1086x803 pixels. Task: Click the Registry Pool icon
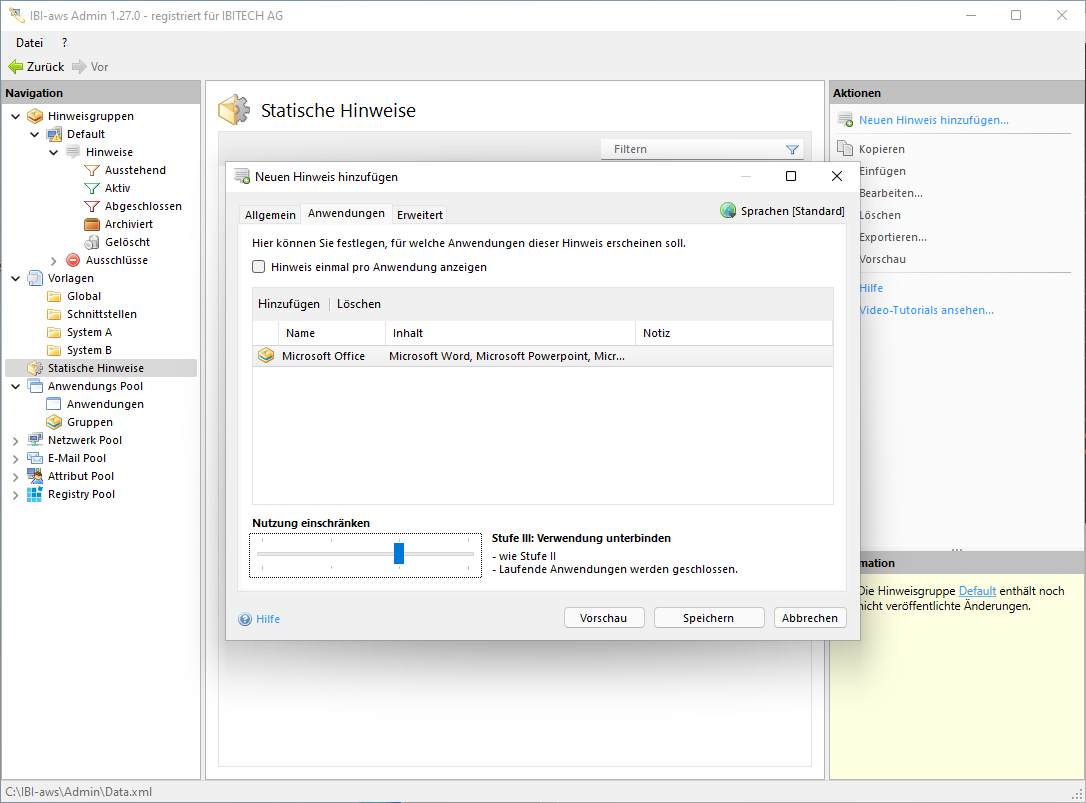[35, 494]
